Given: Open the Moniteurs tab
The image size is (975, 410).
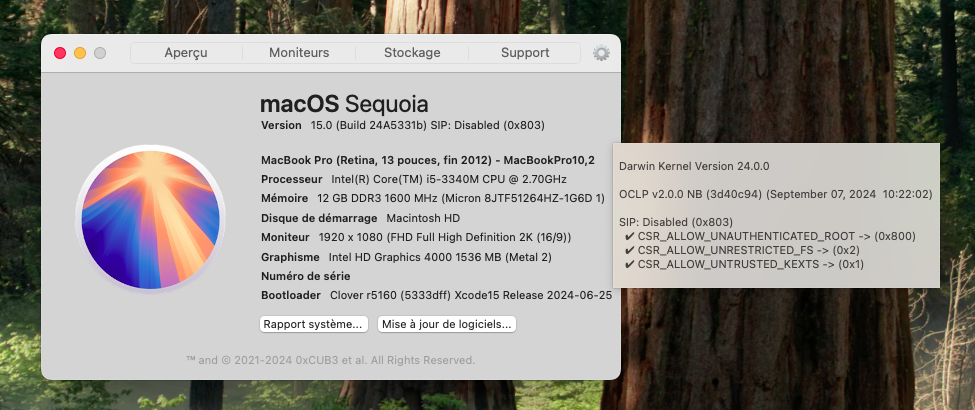Looking at the screenshot, I should click(x=299, y=53).
